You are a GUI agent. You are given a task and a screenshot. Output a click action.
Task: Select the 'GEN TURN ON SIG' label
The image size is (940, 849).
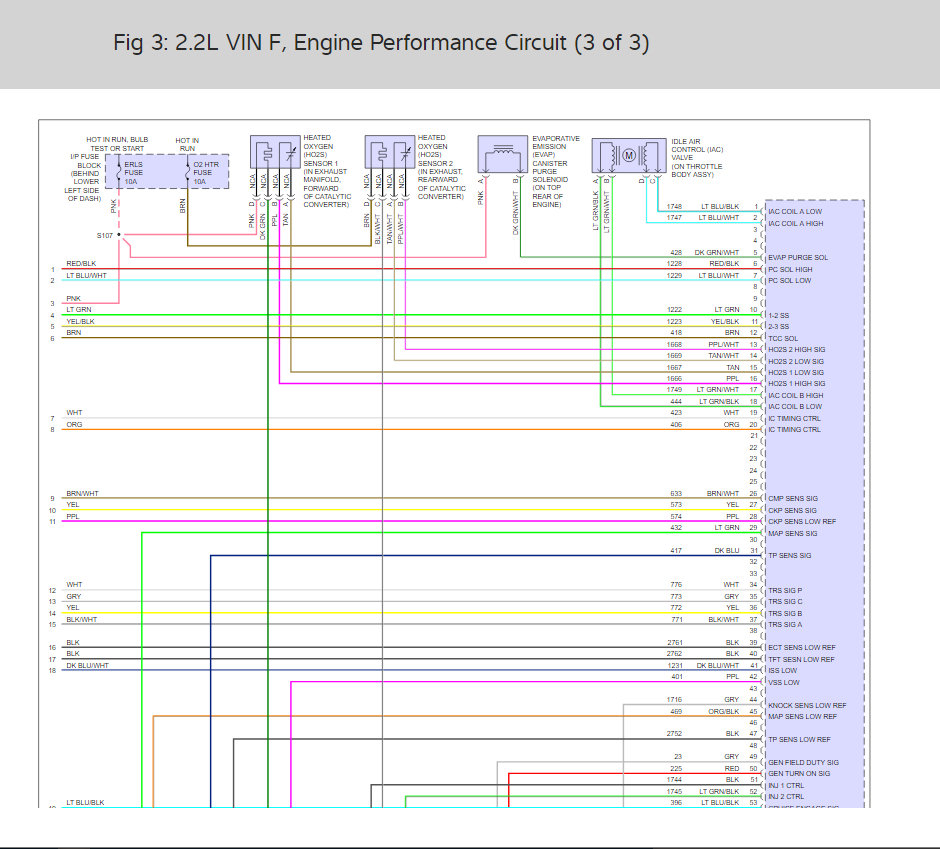tap(799, 774)
